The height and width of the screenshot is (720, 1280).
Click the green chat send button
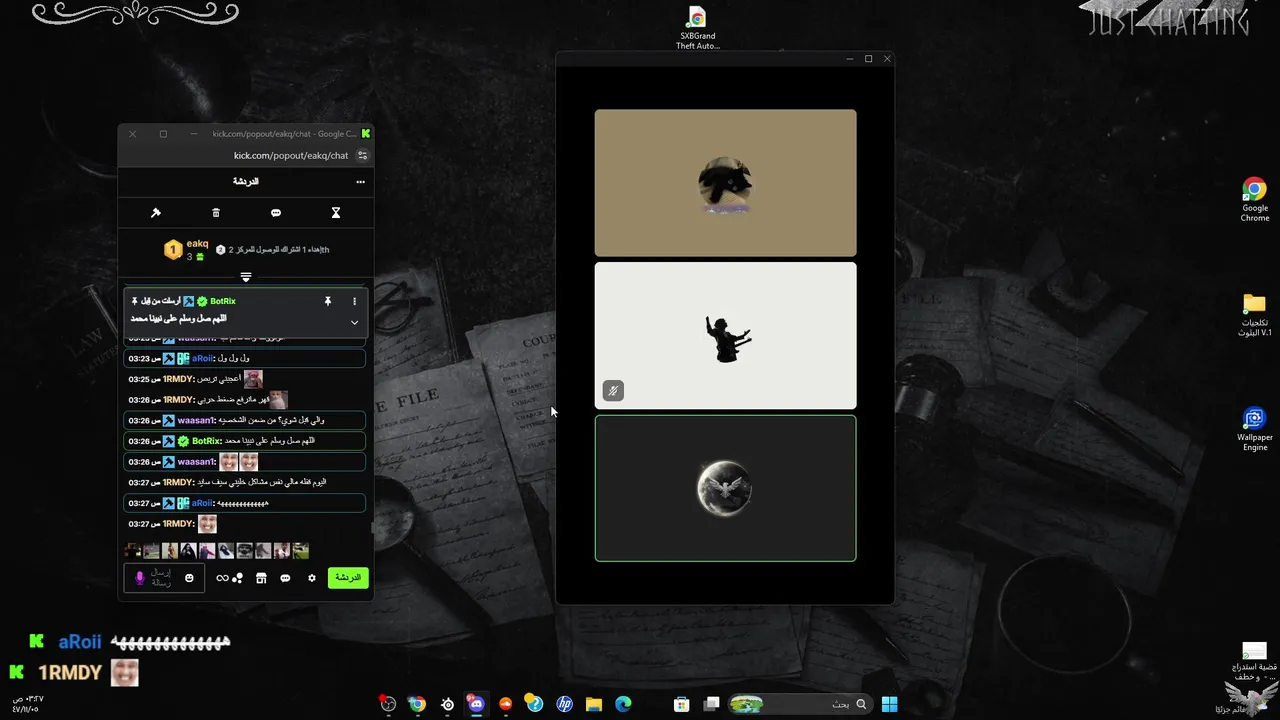348,578
